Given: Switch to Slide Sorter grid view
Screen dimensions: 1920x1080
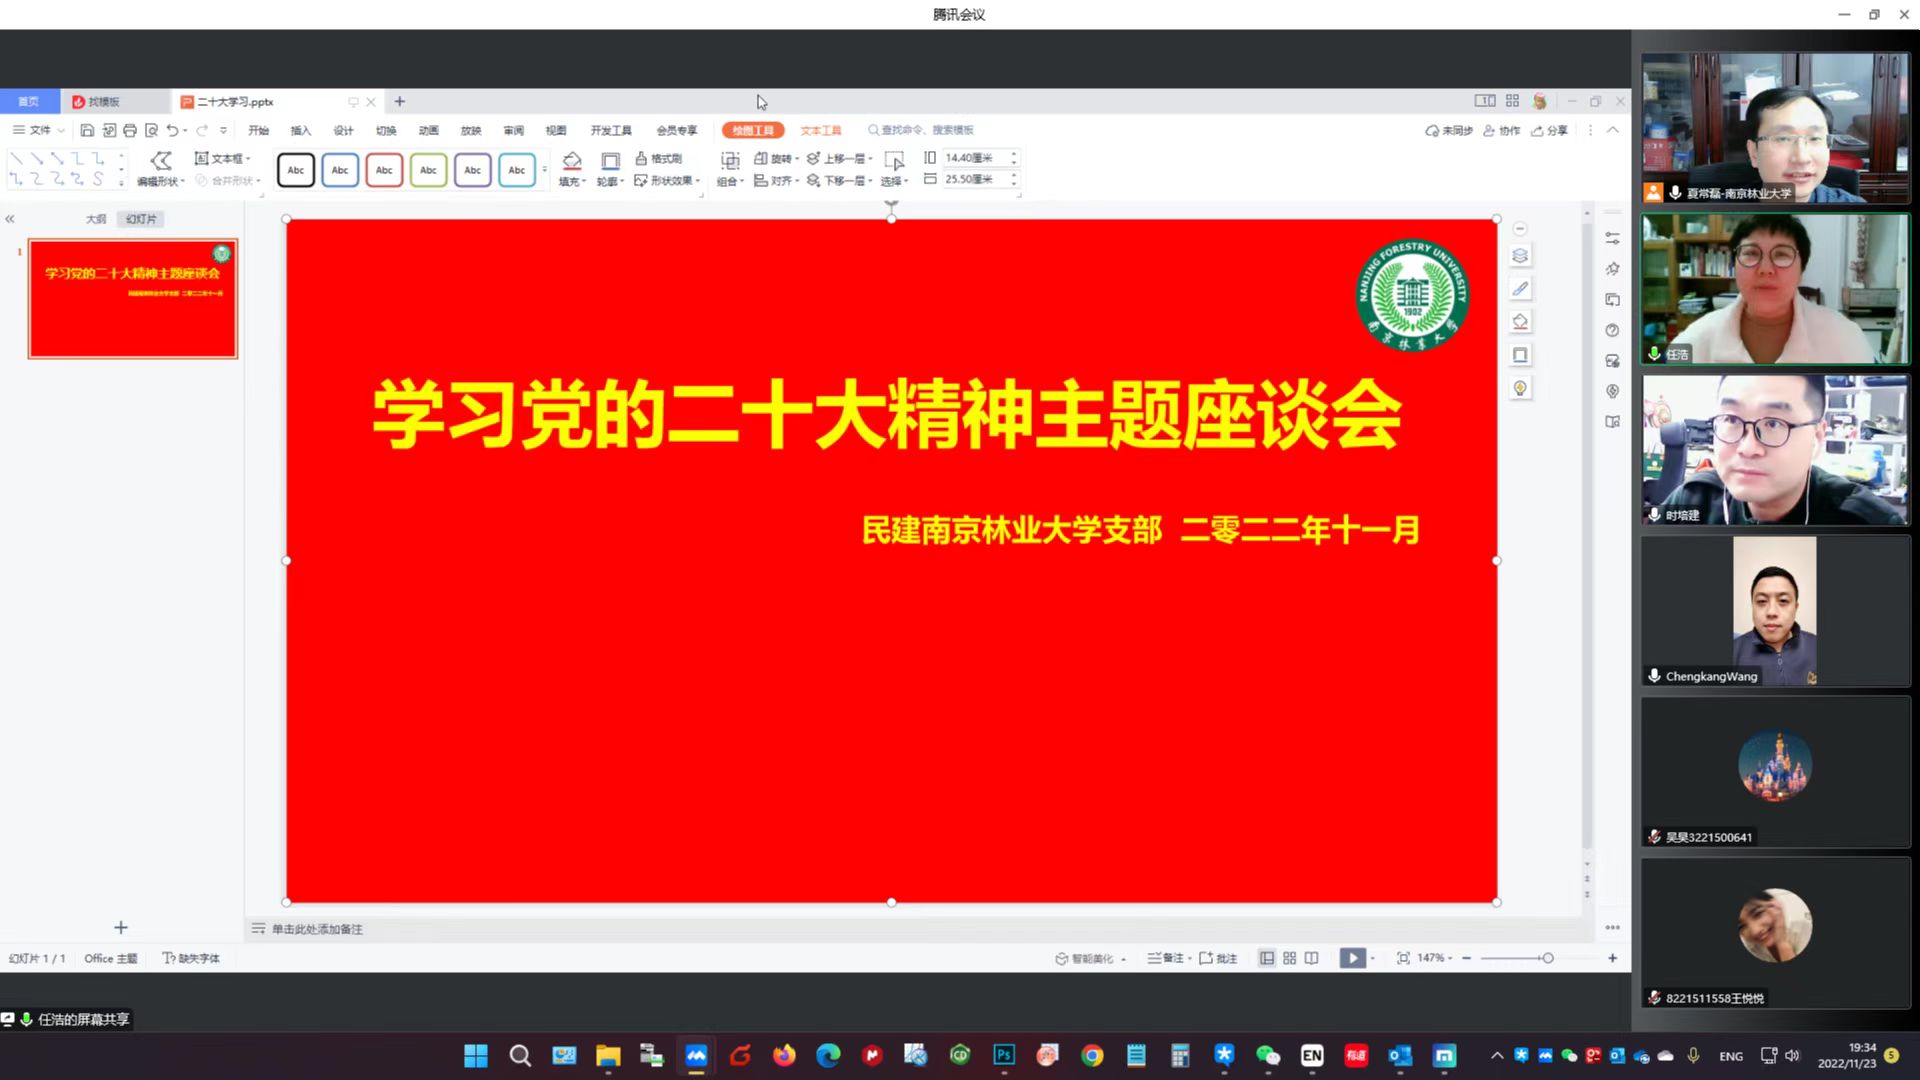Looking at the screenshot, I should [1289, 958].
